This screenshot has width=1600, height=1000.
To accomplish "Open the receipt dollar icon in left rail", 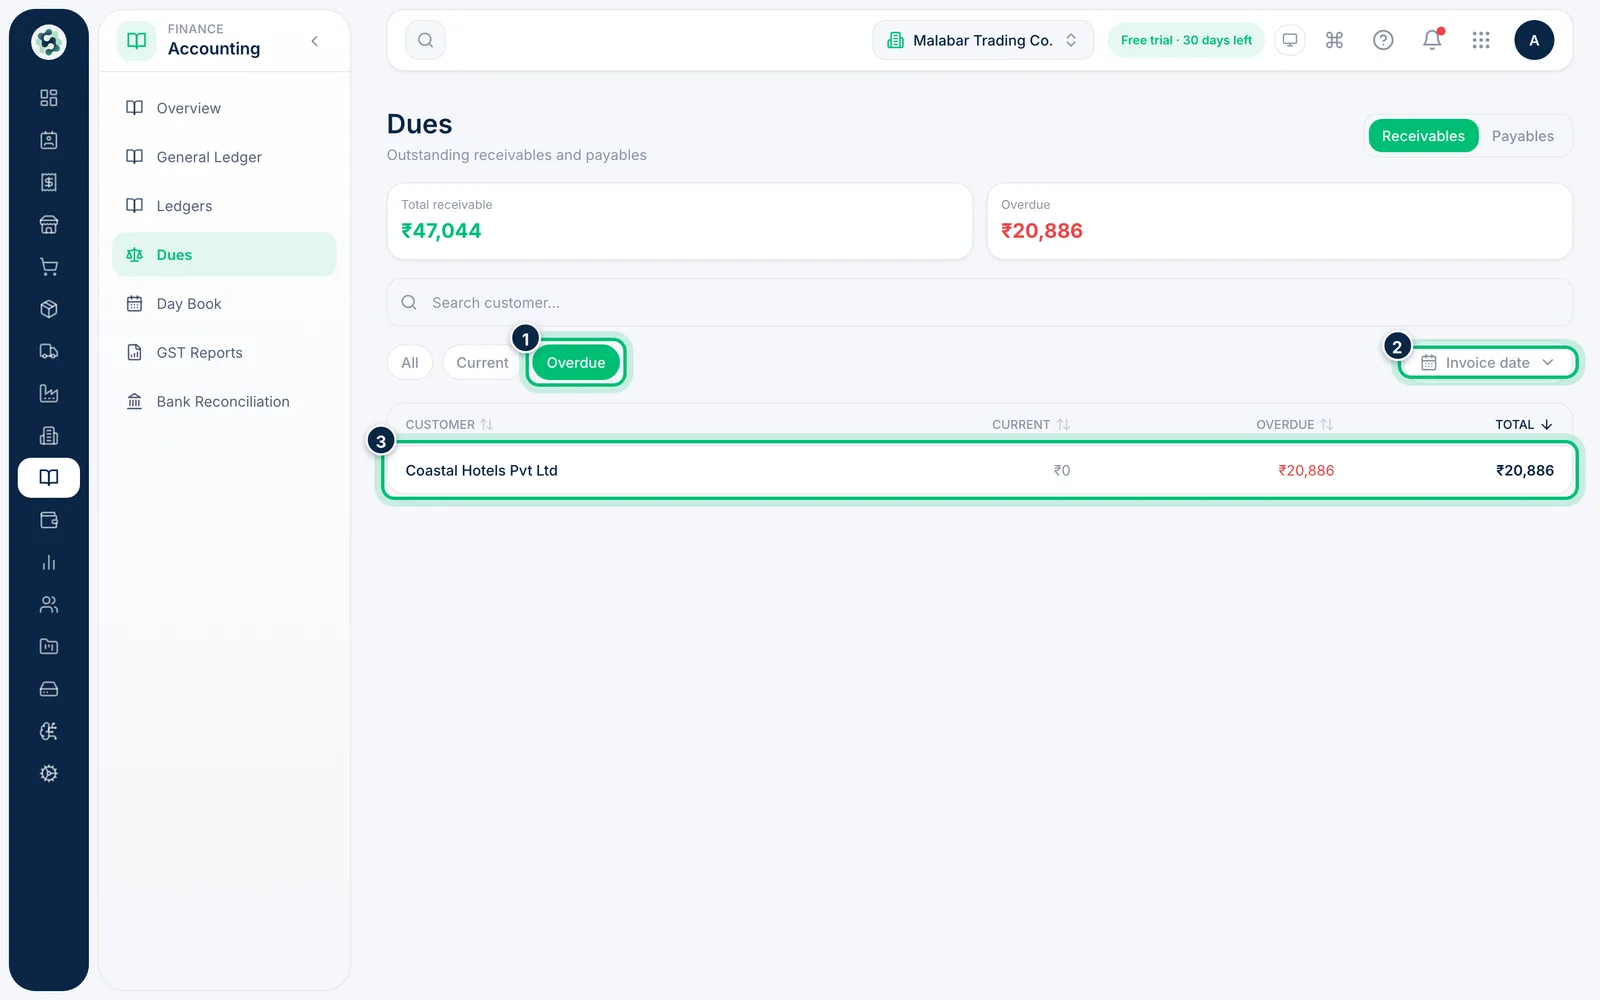I will tap(48, 182).
